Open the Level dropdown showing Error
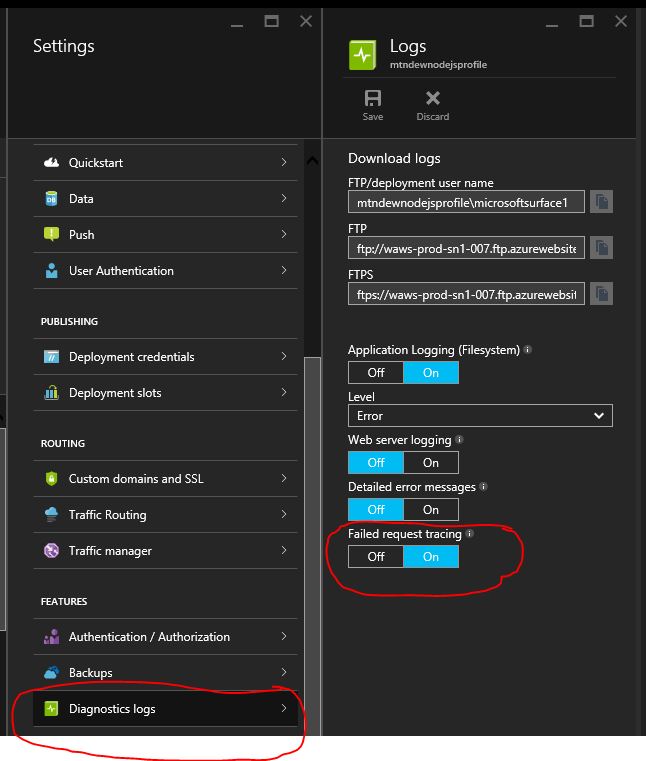The width and height of the screenshot is (646, 761). click(x=480, y=416)
